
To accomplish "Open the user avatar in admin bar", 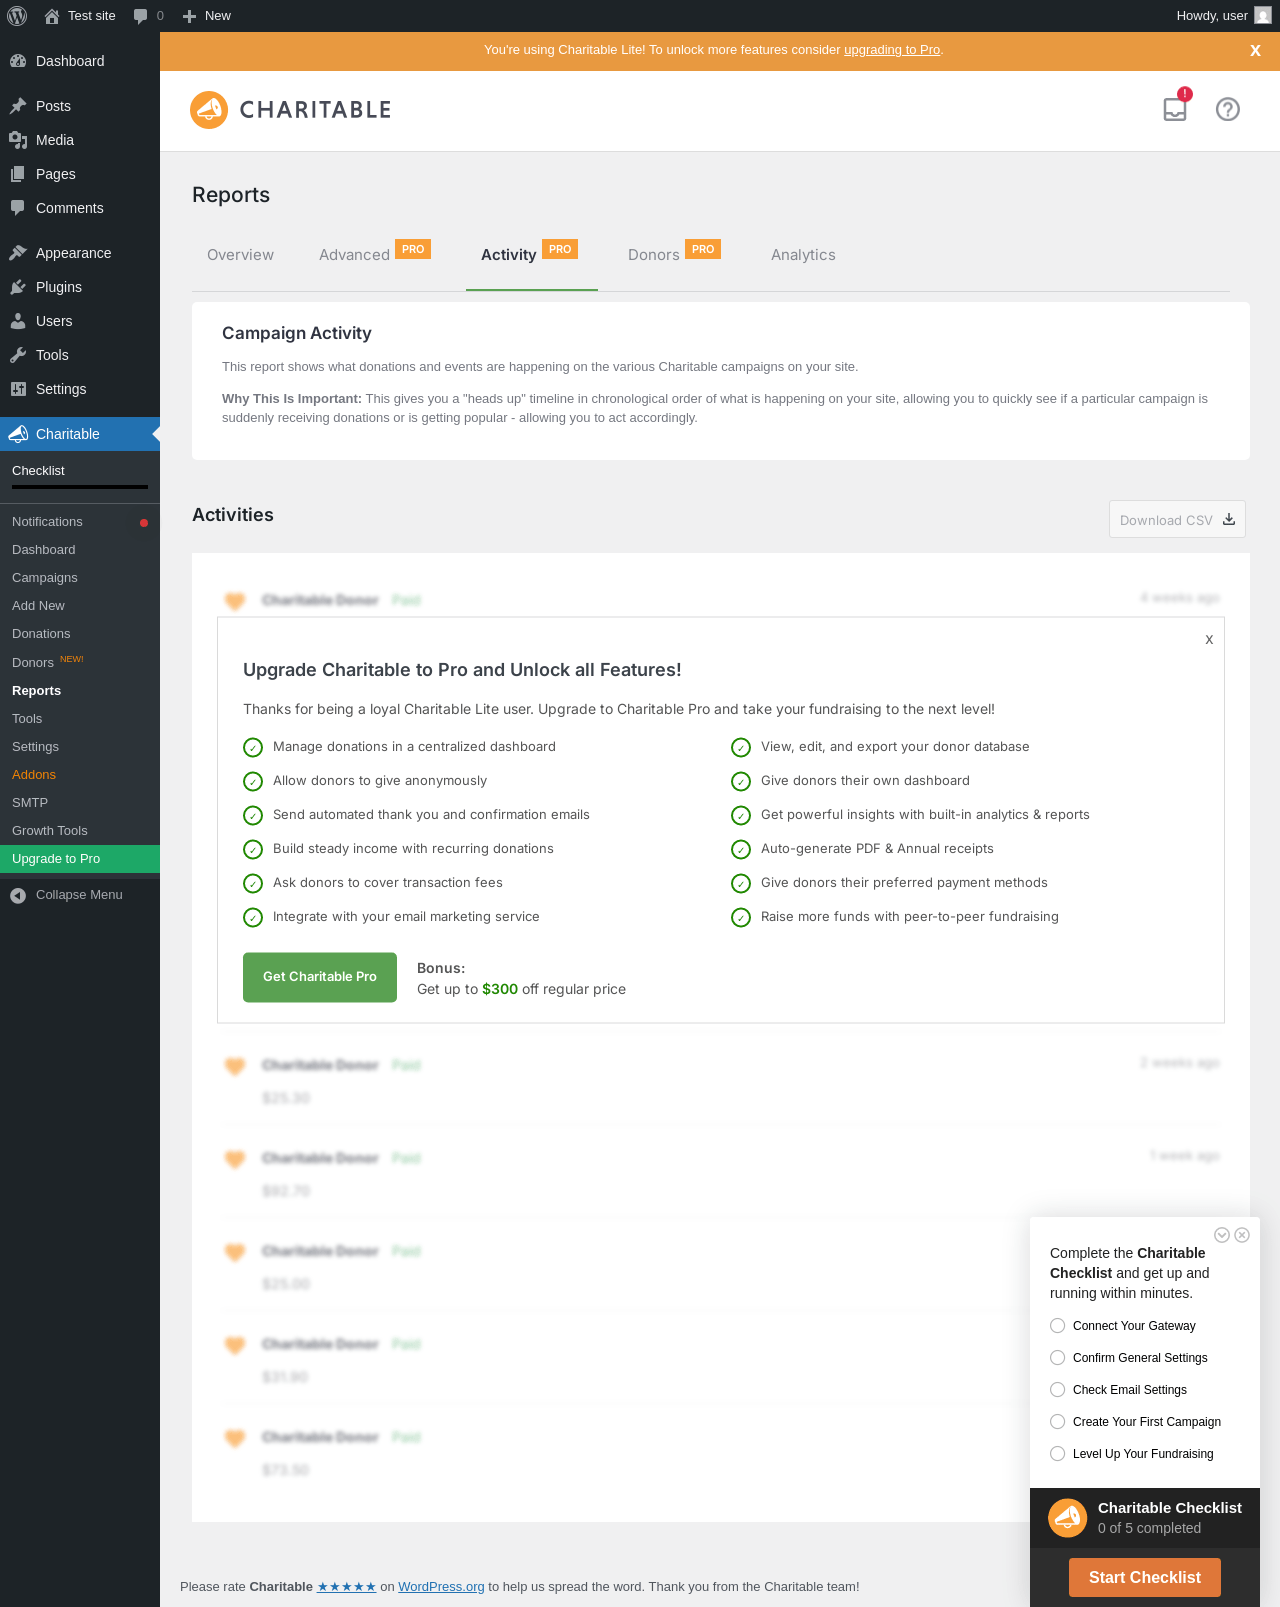I will [1263, 15].
